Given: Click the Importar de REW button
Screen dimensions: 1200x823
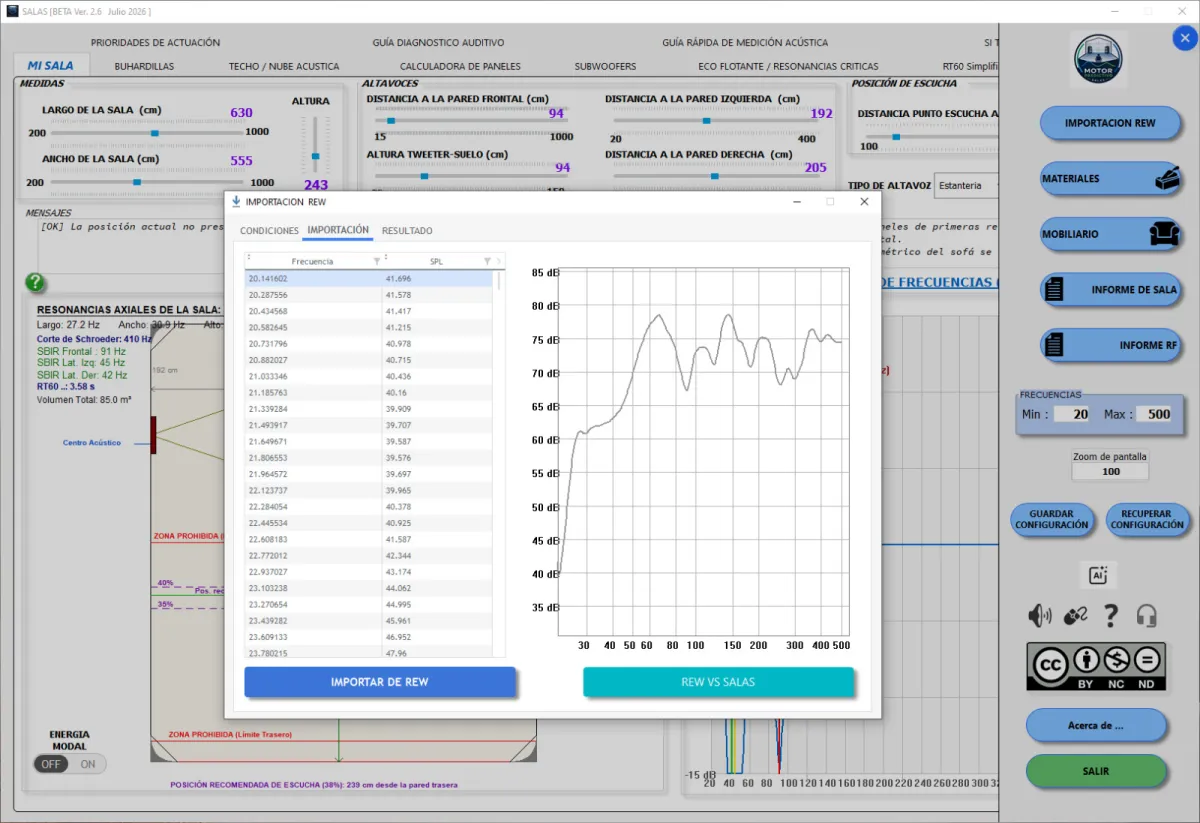Looking at the screenshot, I should [x=380, y=682].
